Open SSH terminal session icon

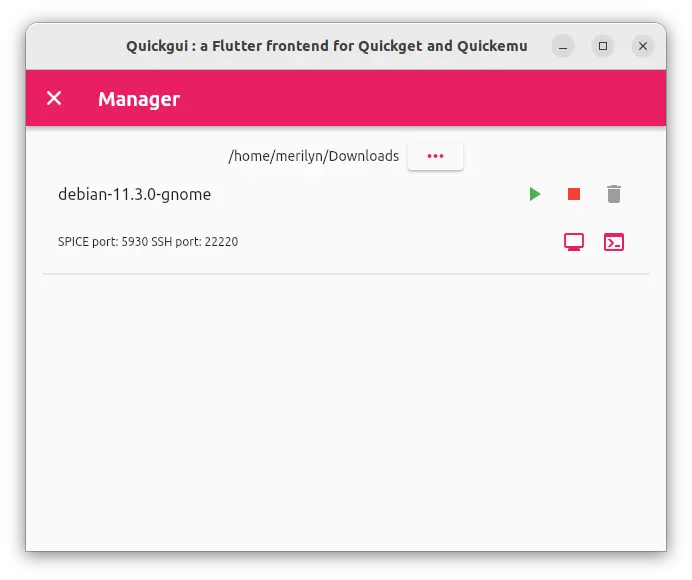[613, 242]
